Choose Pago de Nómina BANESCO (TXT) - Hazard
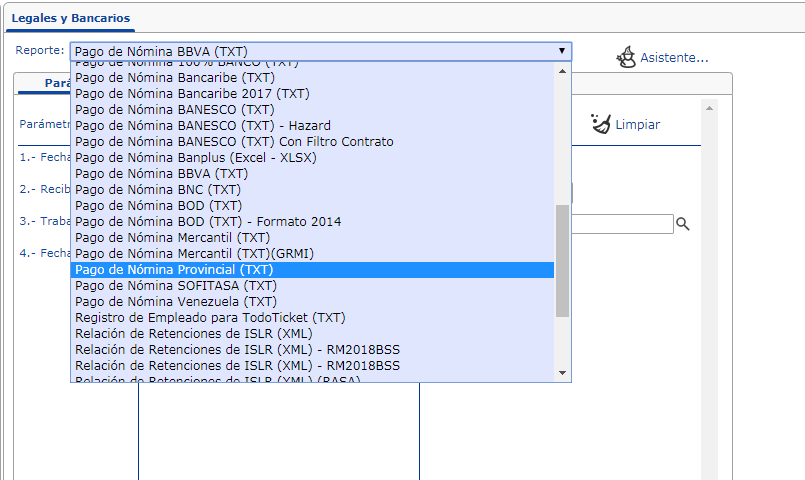This screenshot has width=805, height=480. [312, 126]
